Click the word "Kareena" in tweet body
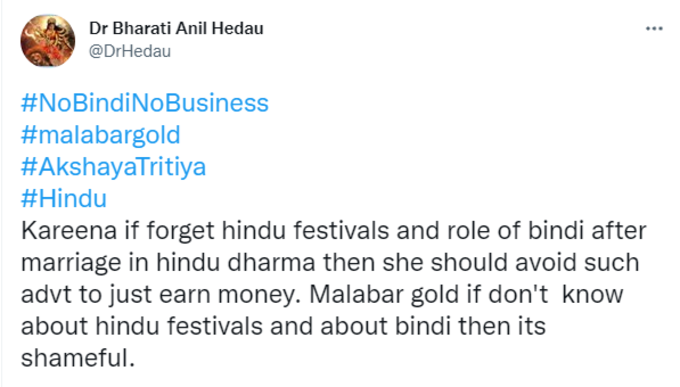The height and width of the screenshot is (387, 680). tap(69, 231)
